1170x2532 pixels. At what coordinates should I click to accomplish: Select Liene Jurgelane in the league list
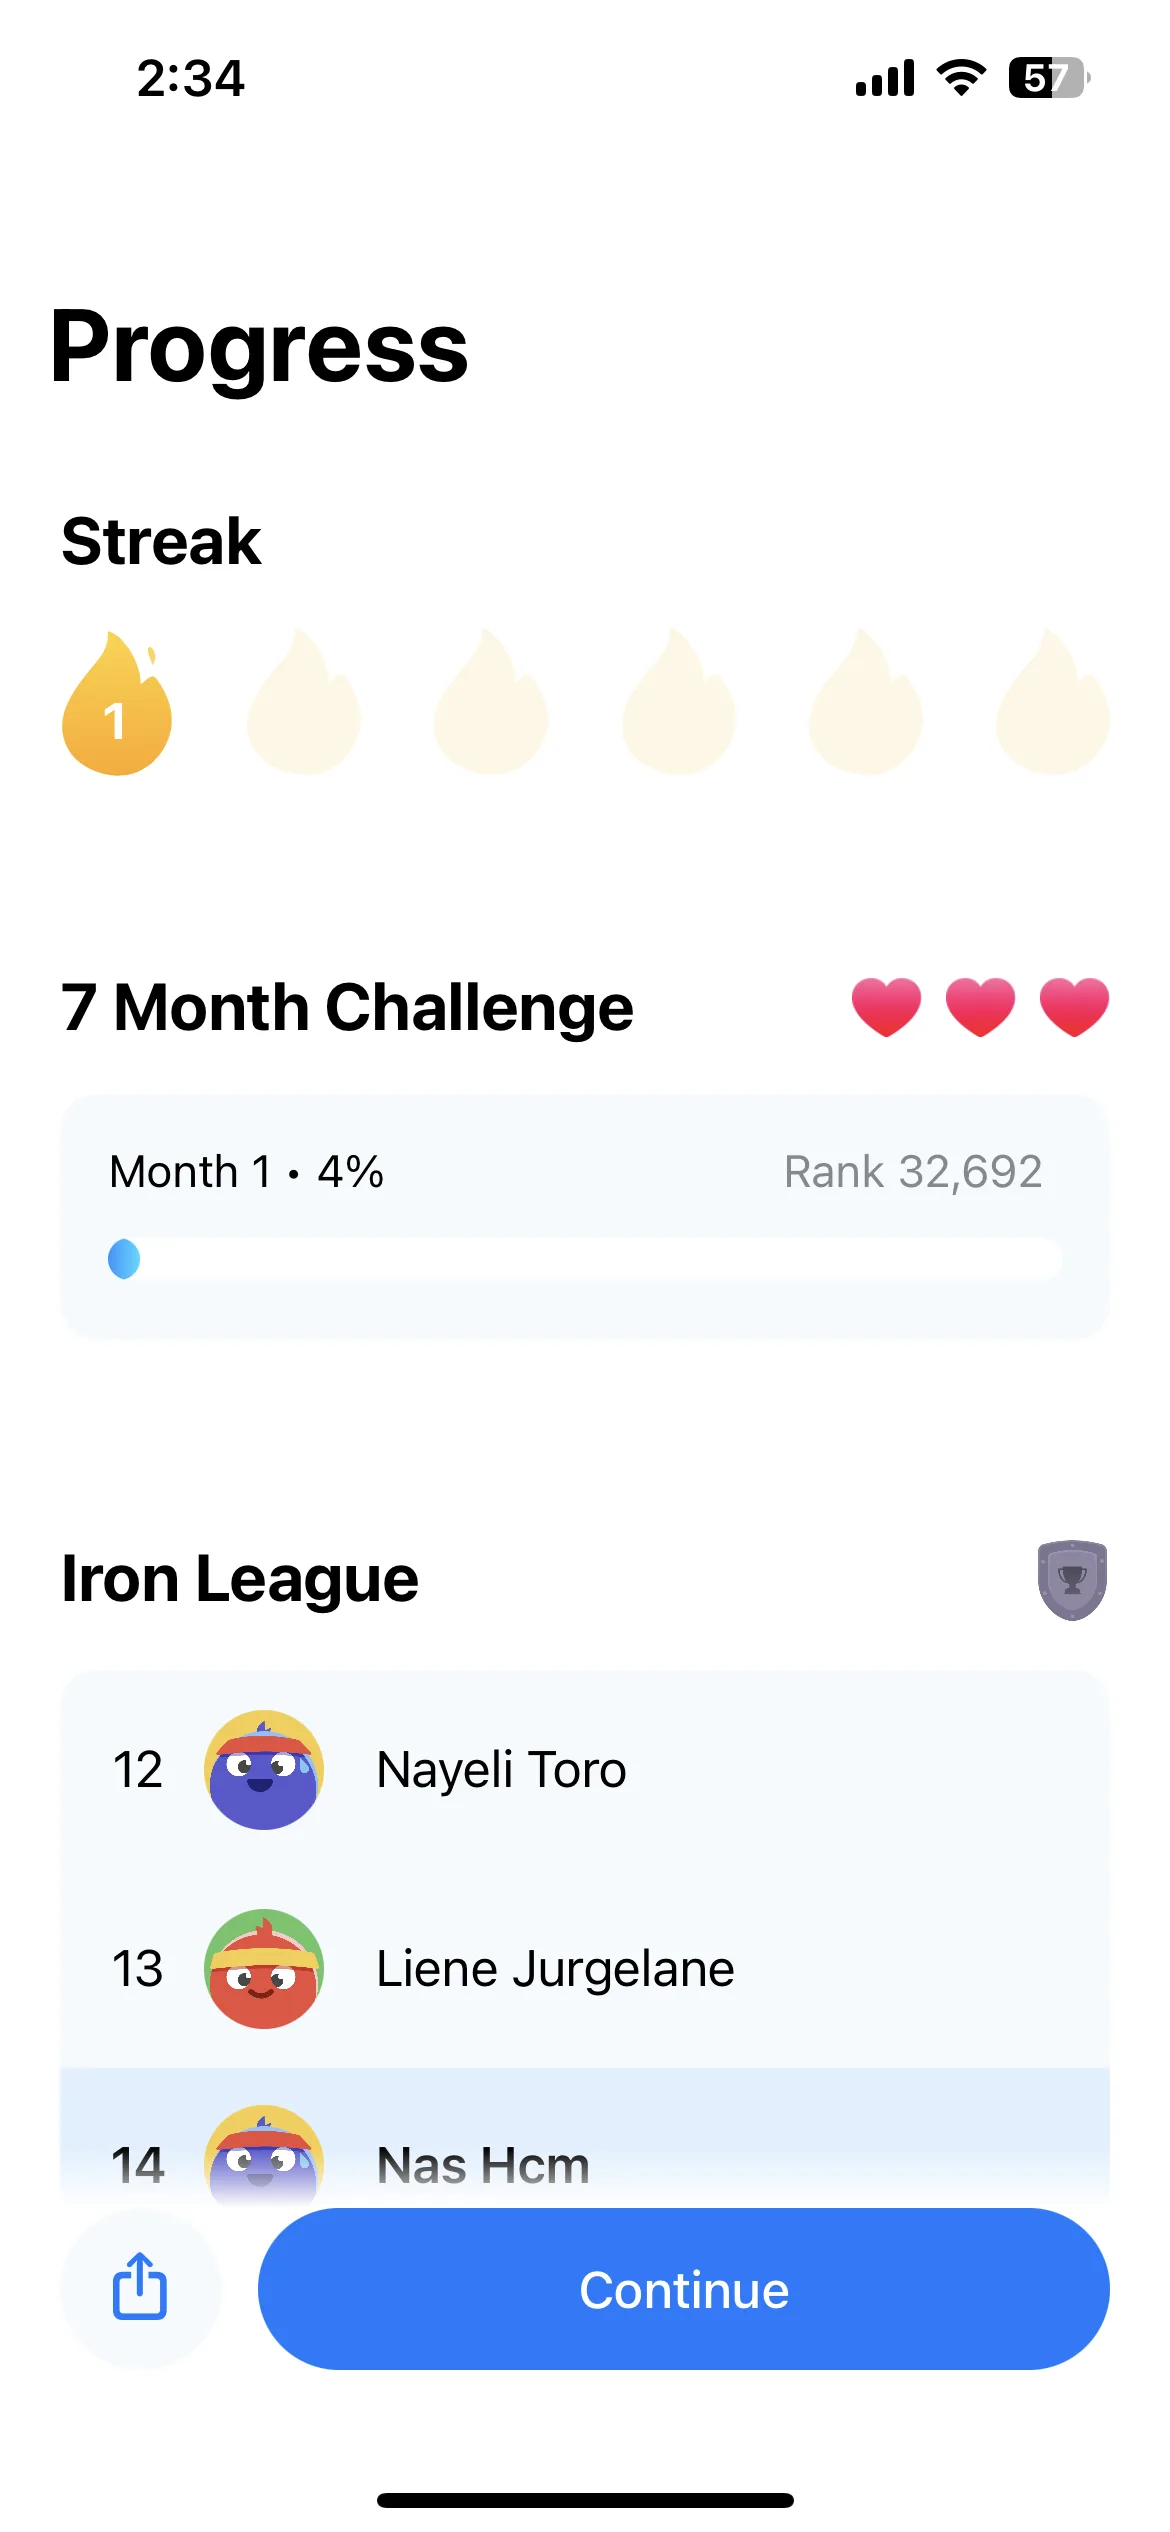pos(585,1969)
